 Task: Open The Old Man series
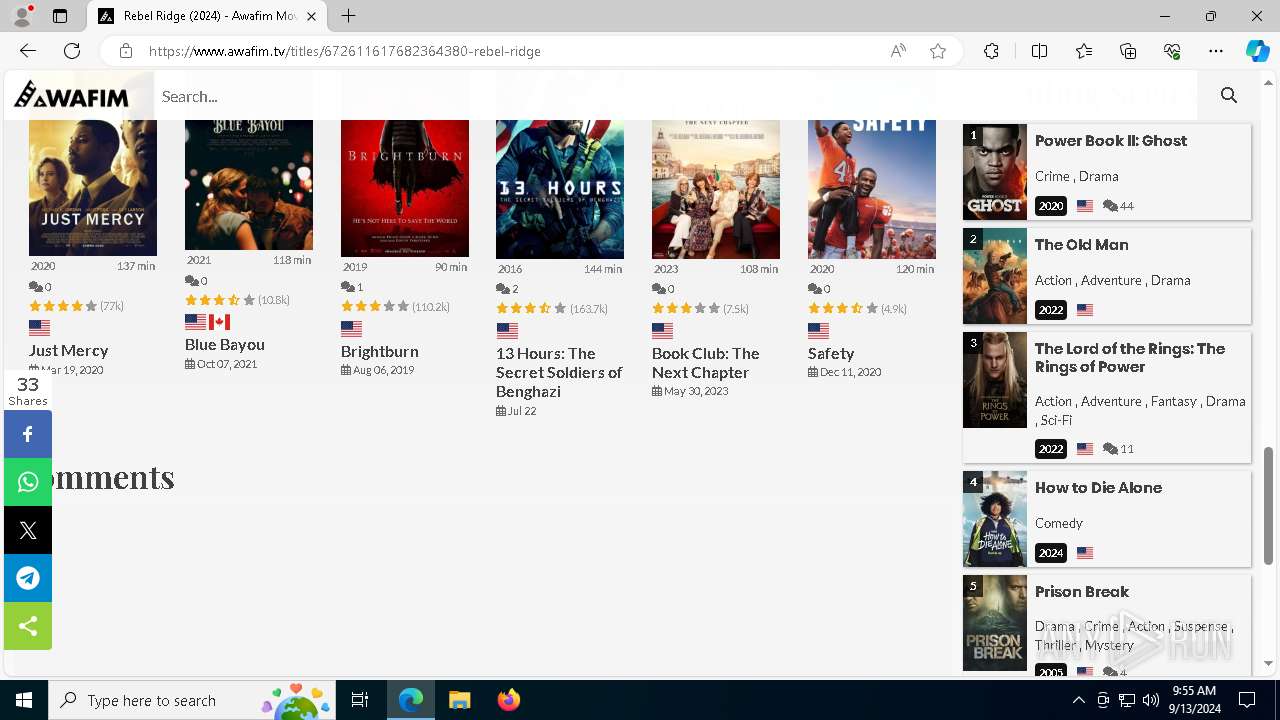click(1082, 244)
